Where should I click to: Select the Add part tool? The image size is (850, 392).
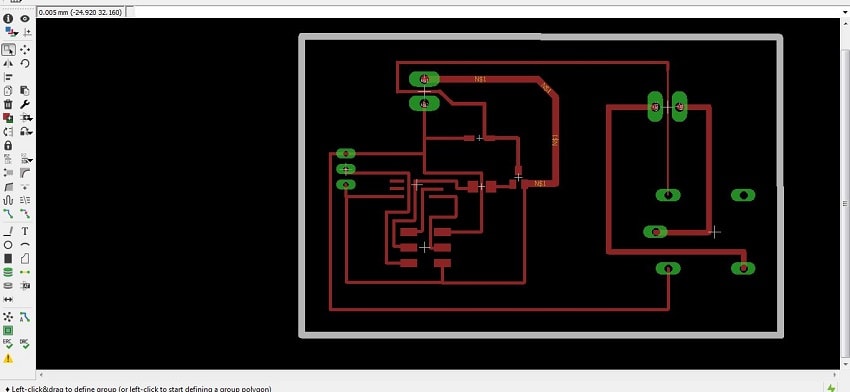pos(8,118)
